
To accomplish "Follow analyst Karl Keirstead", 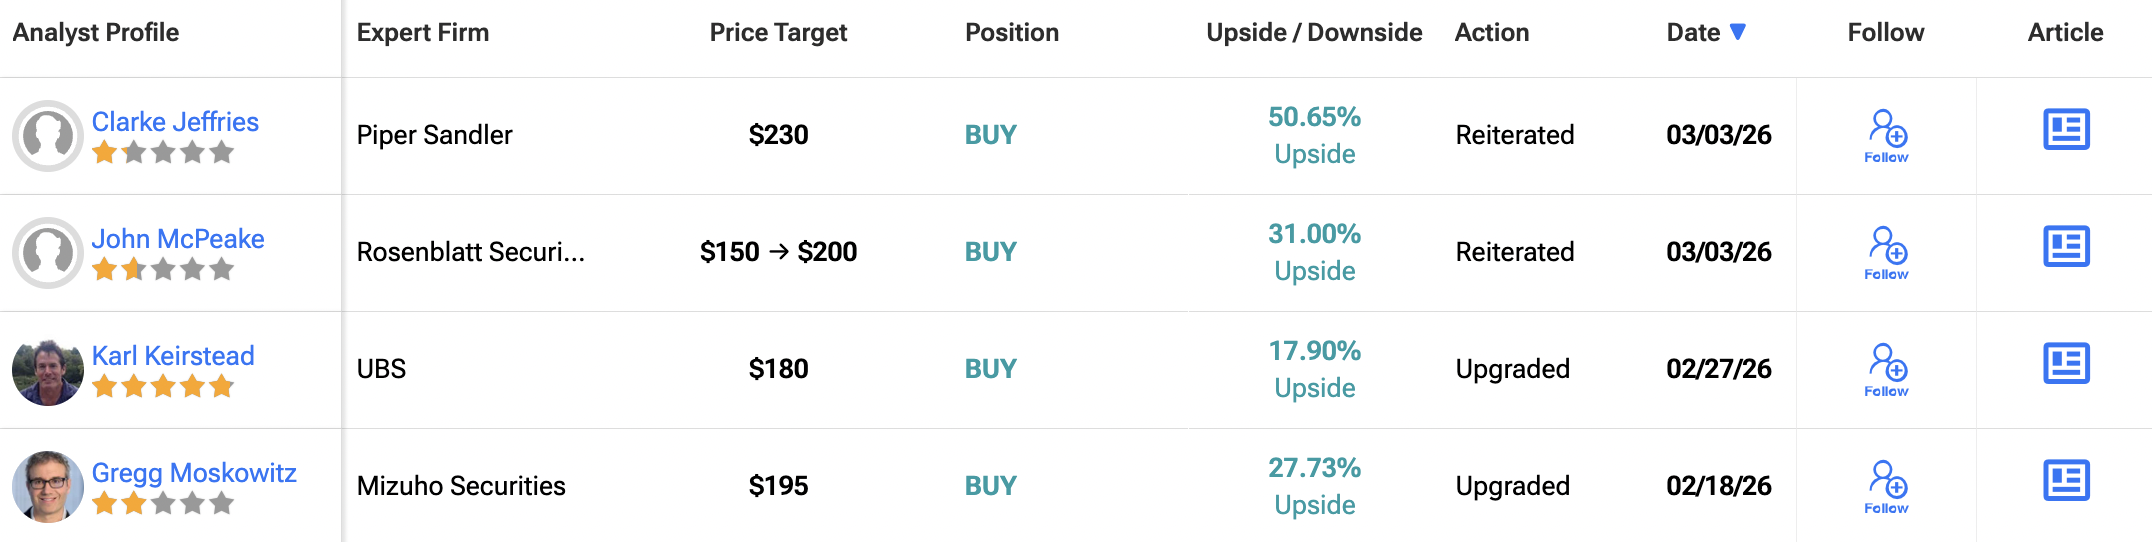I will (1887, 369).
